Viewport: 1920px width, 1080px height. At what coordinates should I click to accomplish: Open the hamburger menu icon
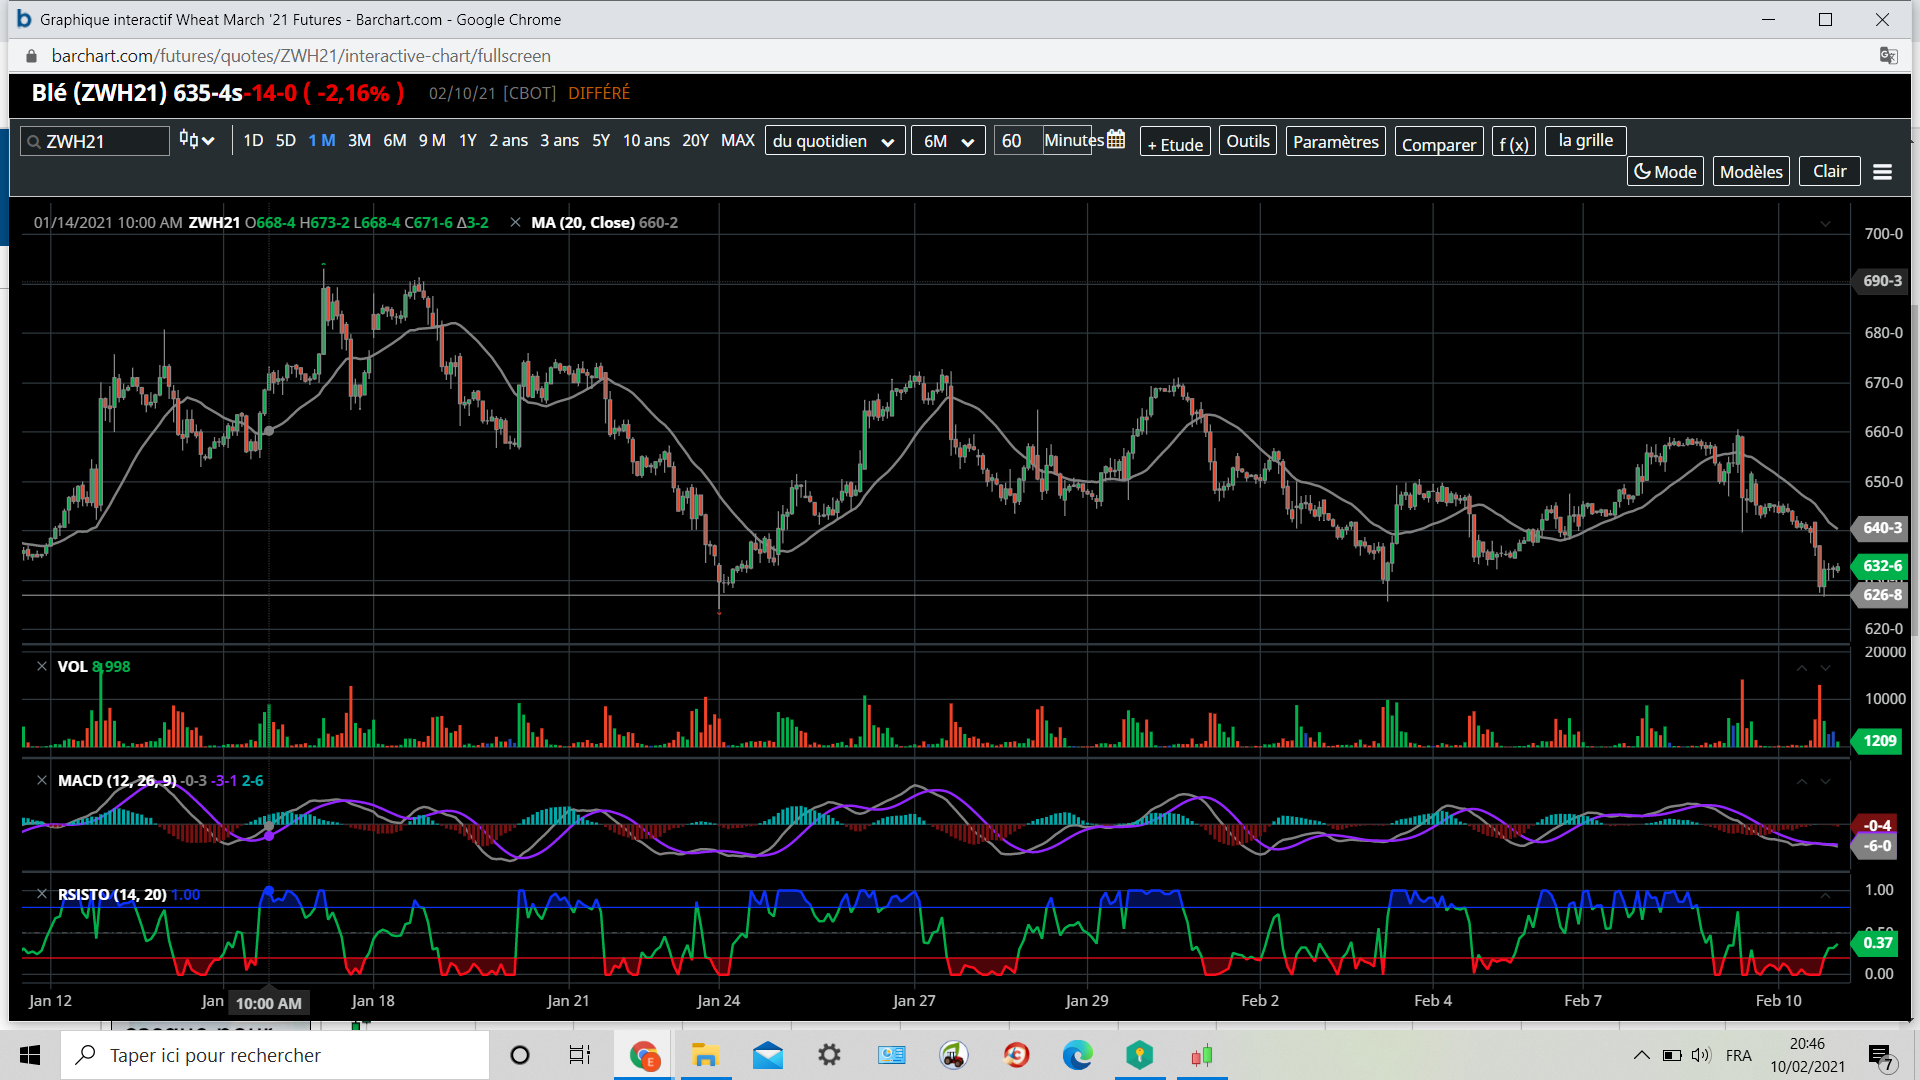pos(1882,172)
